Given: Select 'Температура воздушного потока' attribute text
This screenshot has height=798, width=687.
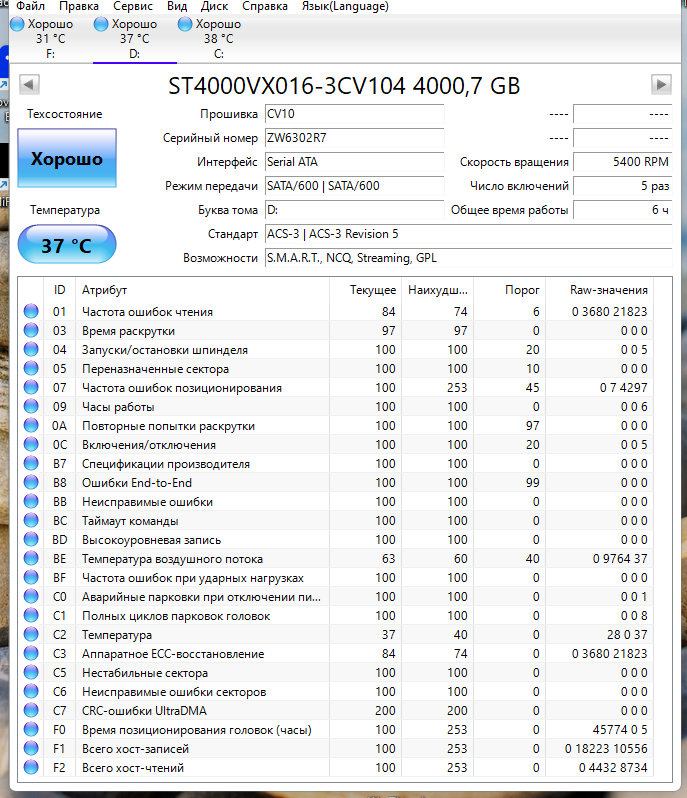Looking at the screenshot, I should pos(173,559).
